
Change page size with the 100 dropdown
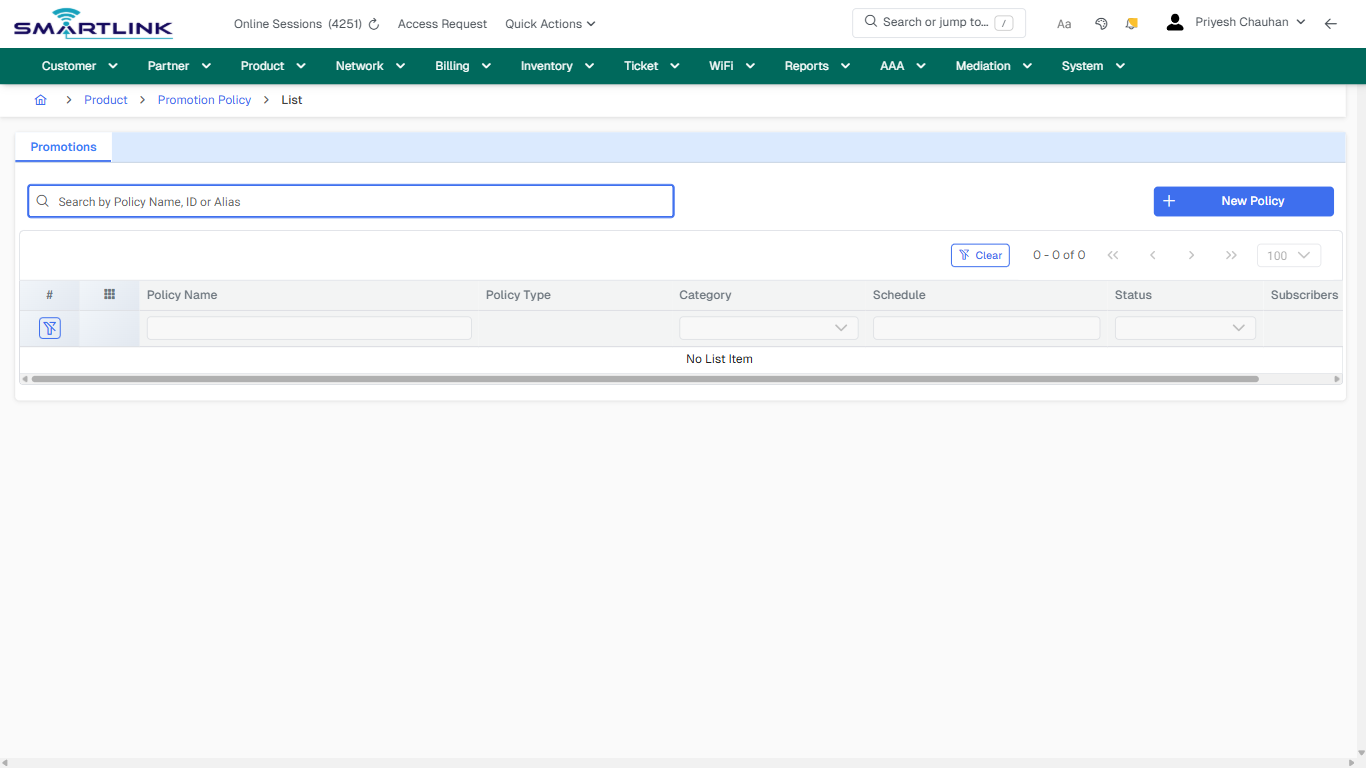coord(1288,255)
